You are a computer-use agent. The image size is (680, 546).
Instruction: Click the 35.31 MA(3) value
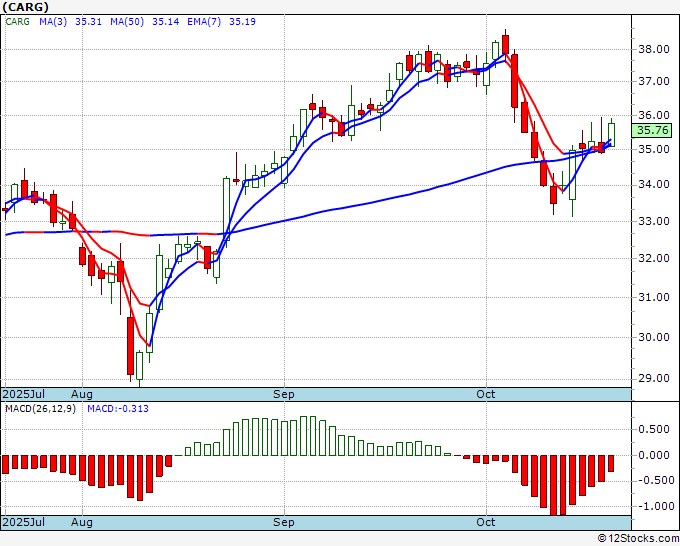coord(88,22)
